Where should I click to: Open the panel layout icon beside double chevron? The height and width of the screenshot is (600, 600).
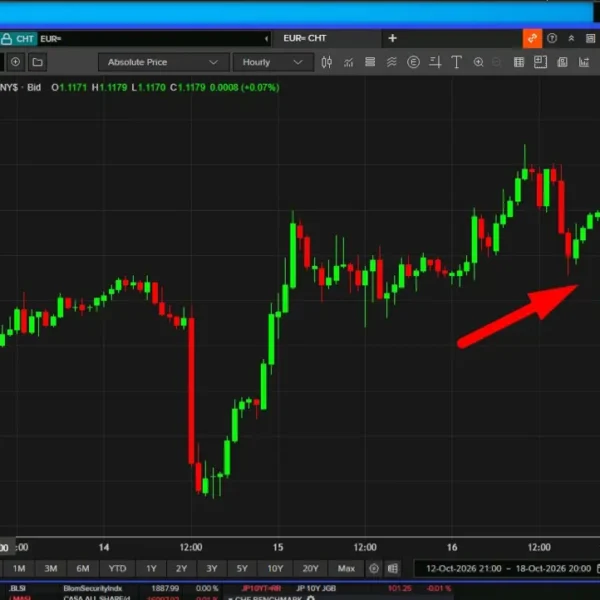pyautogui.click(x=590, y=38)
